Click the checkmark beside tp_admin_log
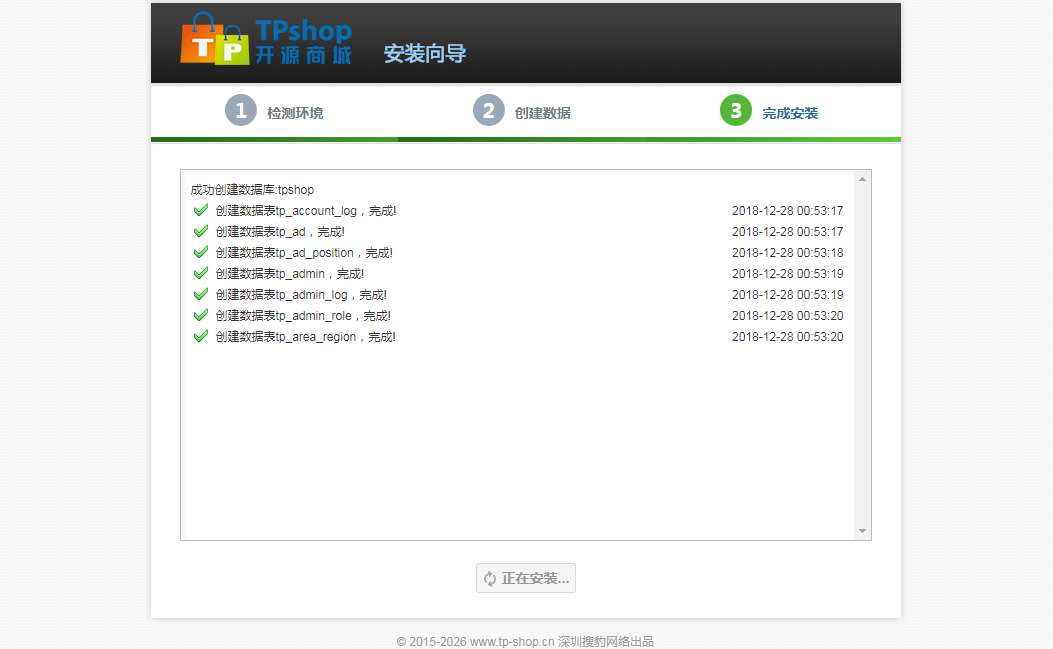Screen dimensions: 1053x649 [x=200, y=294]
